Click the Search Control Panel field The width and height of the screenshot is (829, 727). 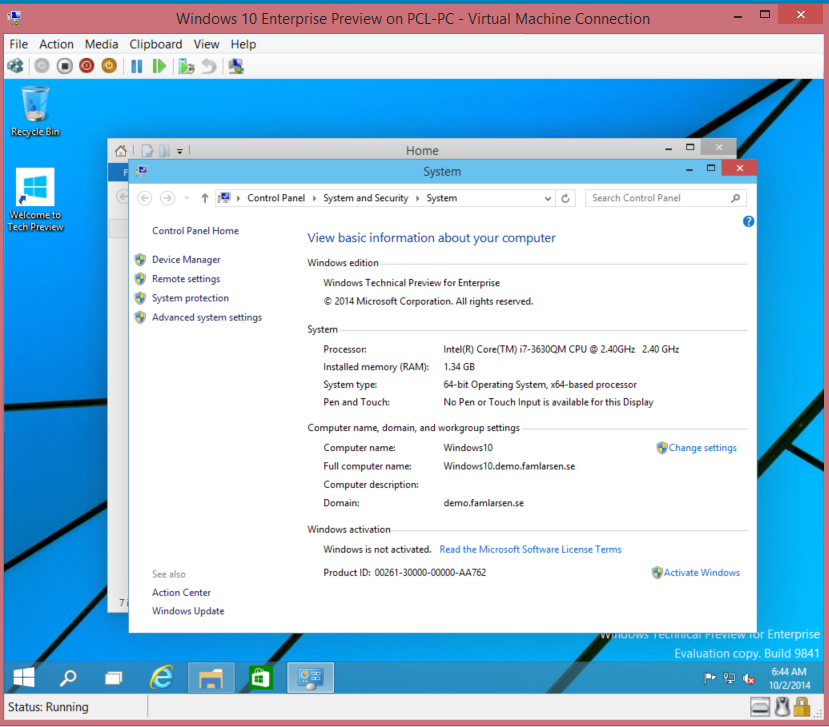658,198
